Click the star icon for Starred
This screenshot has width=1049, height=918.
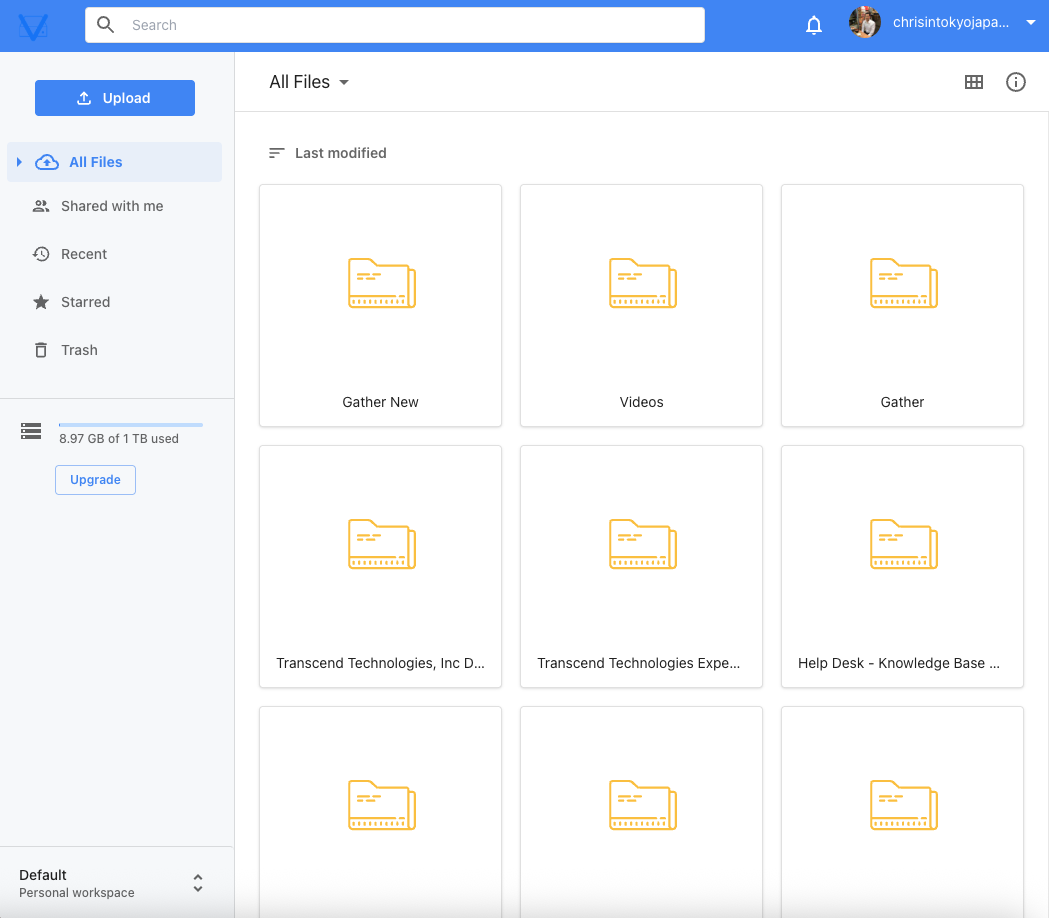click(x=41, y=302)
